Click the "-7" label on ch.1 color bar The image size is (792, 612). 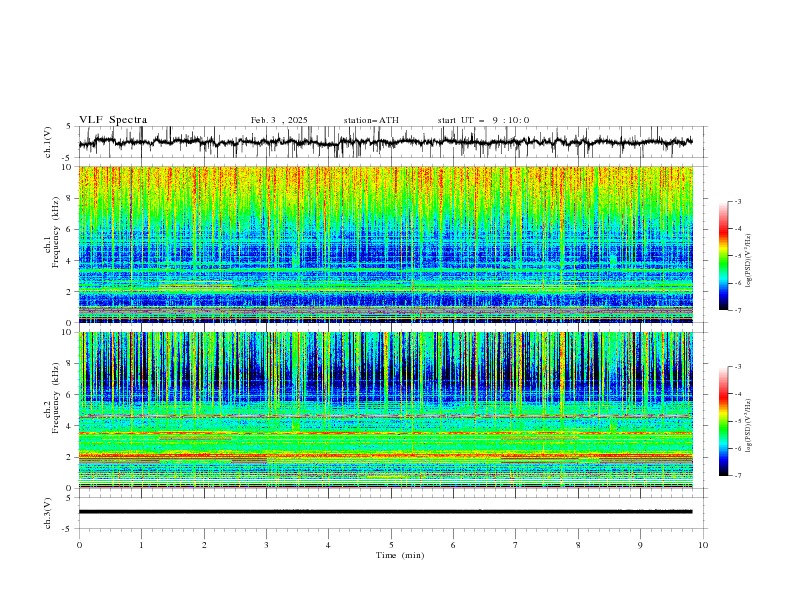tap(737, 310)
